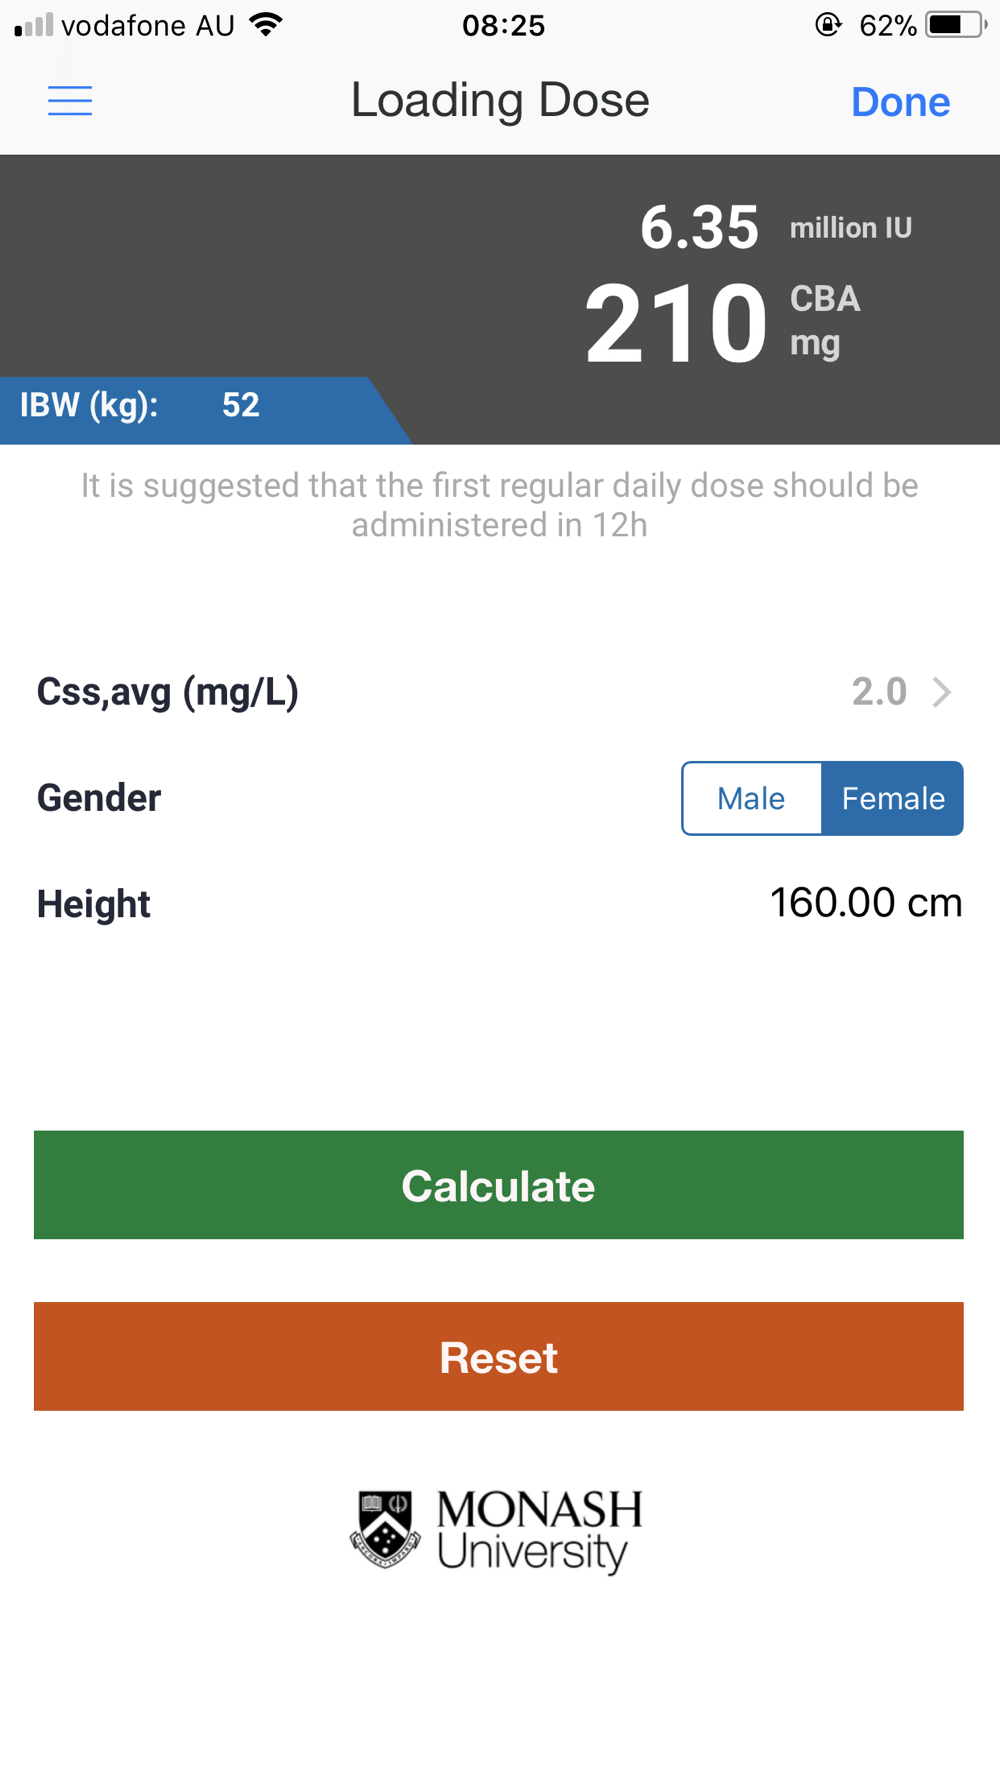
Task: Edit the Height 160.00 cm field
Action: pyautogui.click(x=866, y=903)
